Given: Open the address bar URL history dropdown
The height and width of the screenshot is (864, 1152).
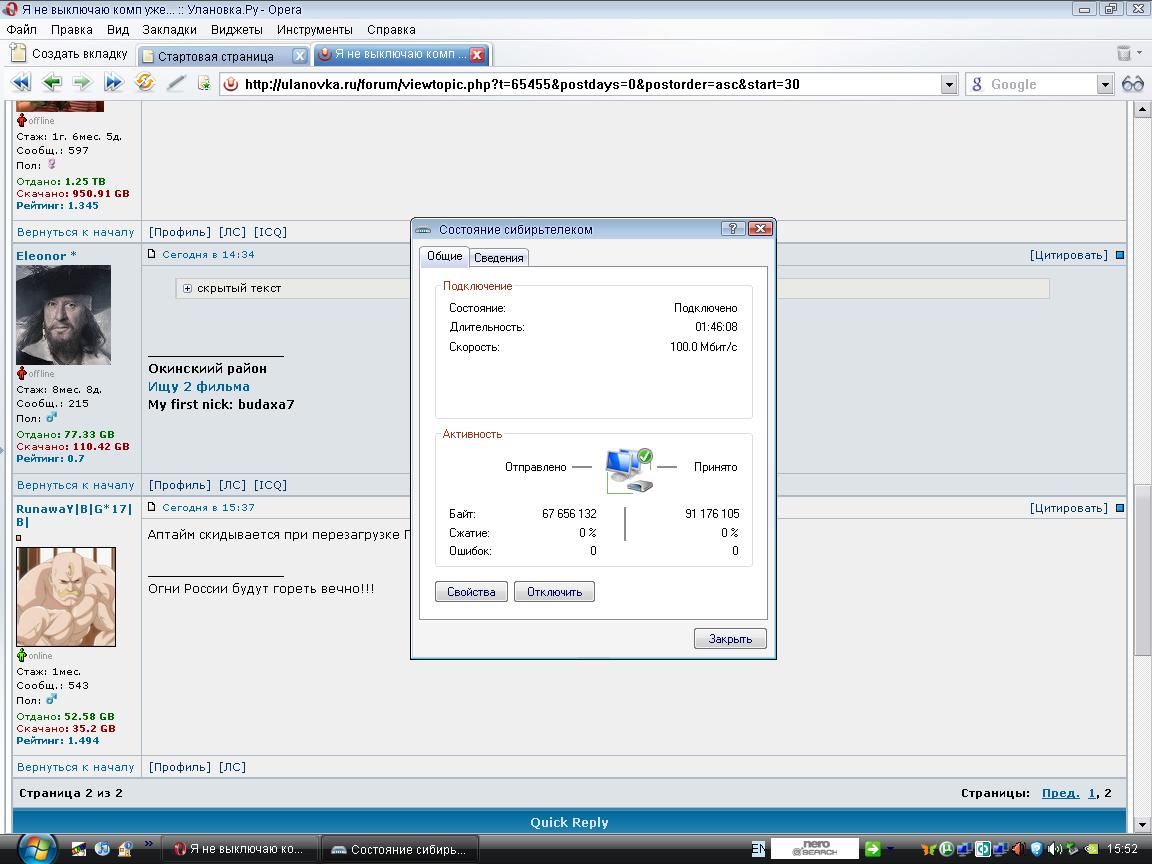Looking at the screenshot, I should pos(949,85).
